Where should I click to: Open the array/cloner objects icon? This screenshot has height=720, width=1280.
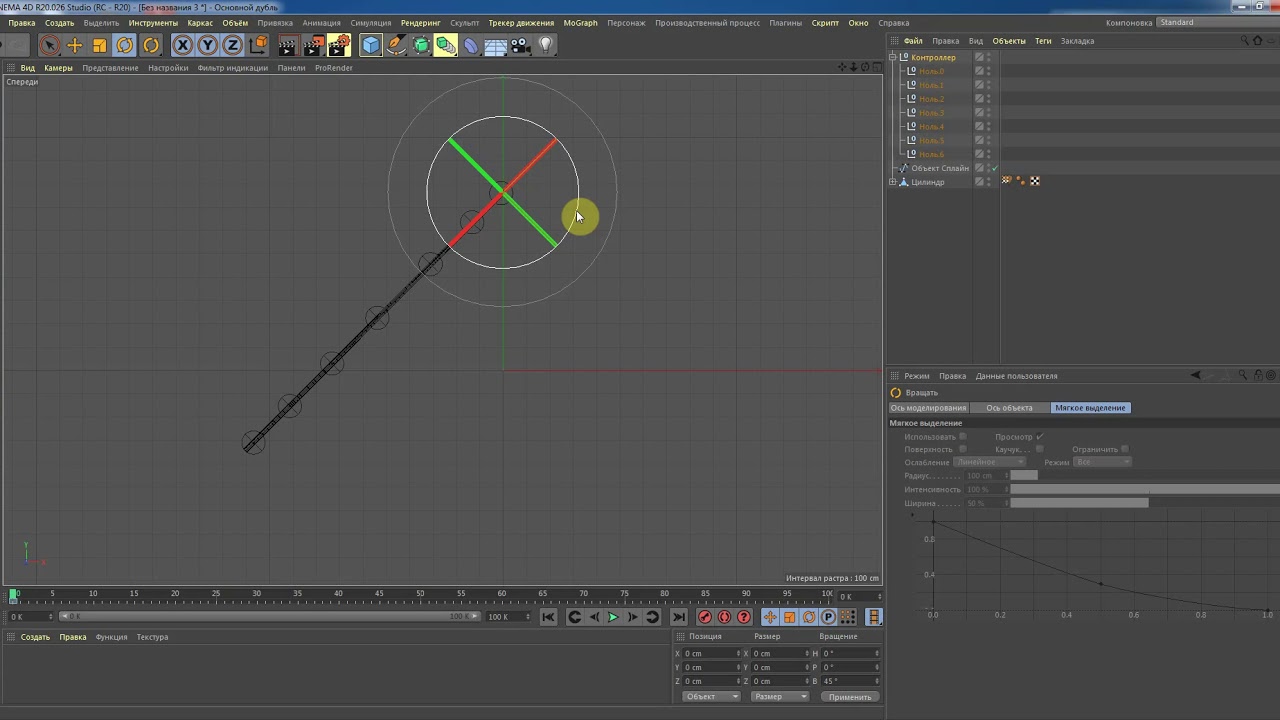coord(446,45)
